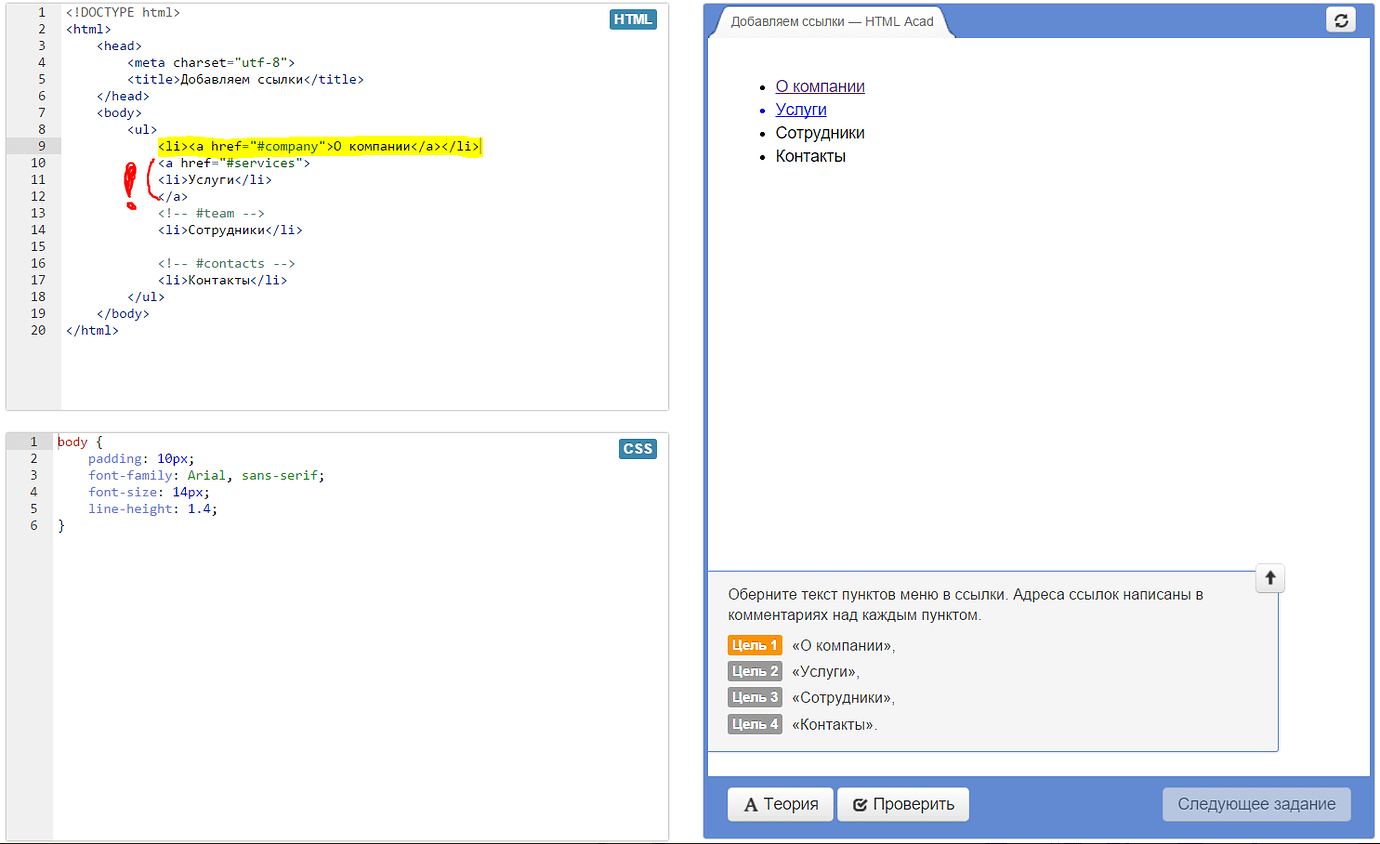Image resolution: width=1380 pixels, height=844 pixels.
Task: Click into the font-size line in CSS editor
Action: point(149,492)
